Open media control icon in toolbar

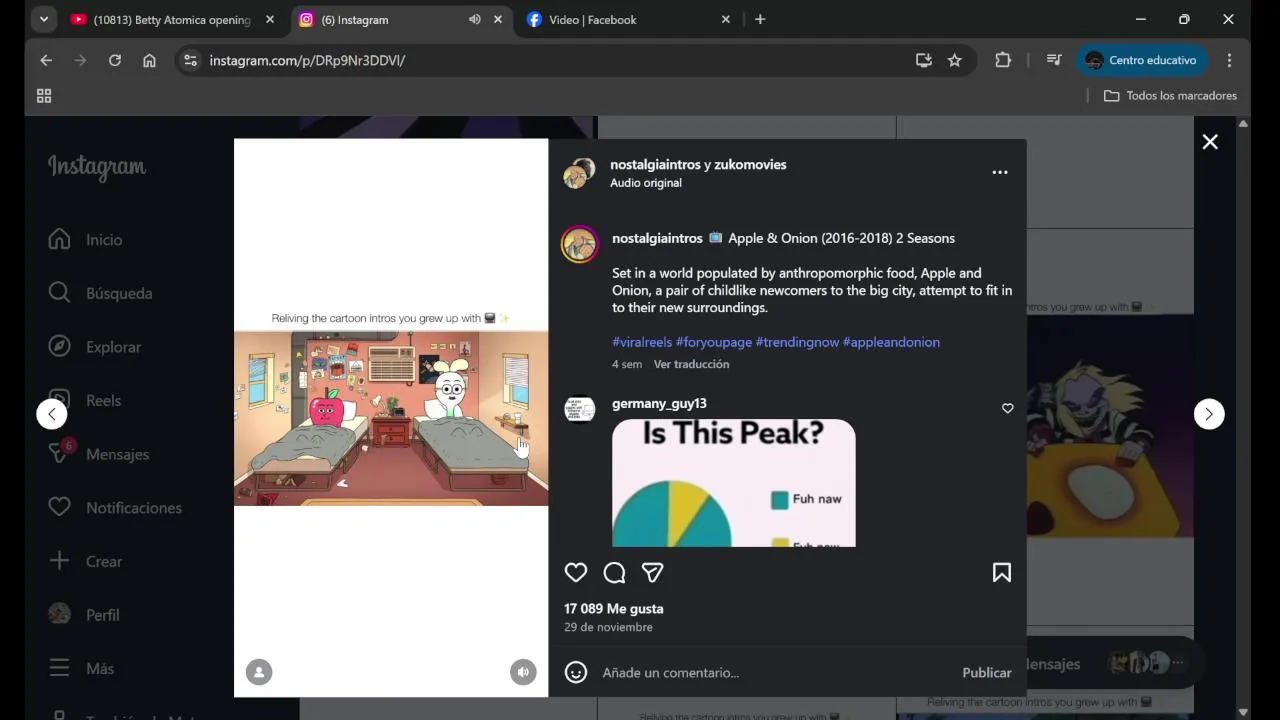(x=1054, y=60)
